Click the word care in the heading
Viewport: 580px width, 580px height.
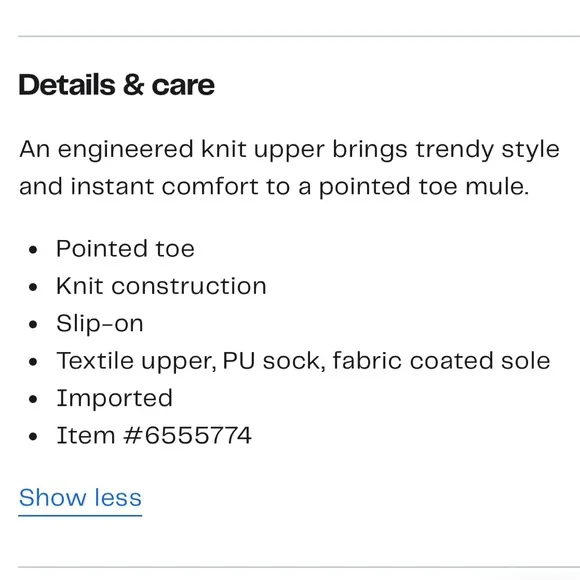(x=183, y=85)
